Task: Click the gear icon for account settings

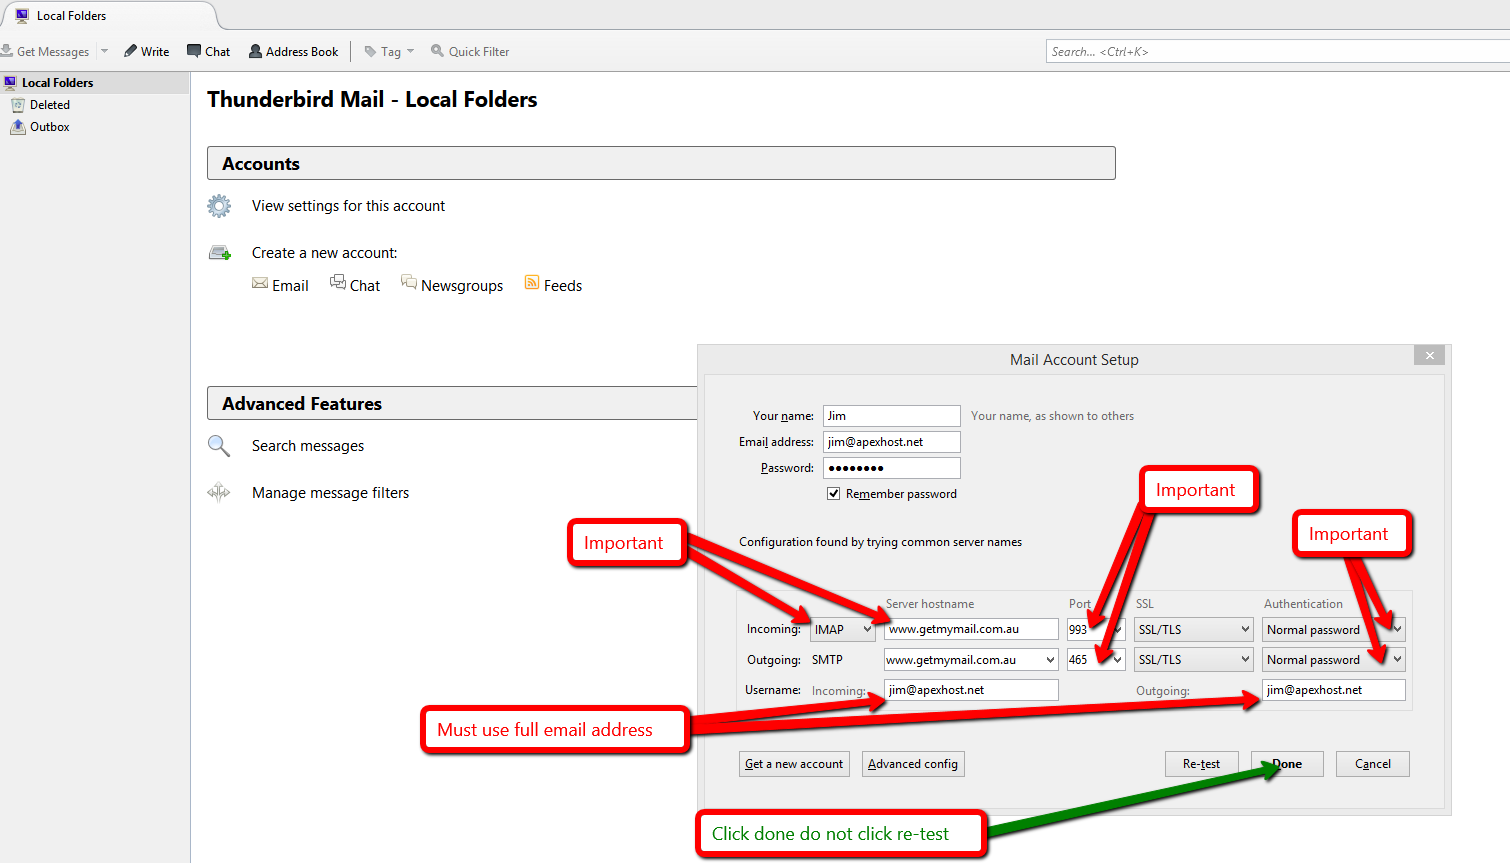Action: pyautogui.click(x=219, y=206)
